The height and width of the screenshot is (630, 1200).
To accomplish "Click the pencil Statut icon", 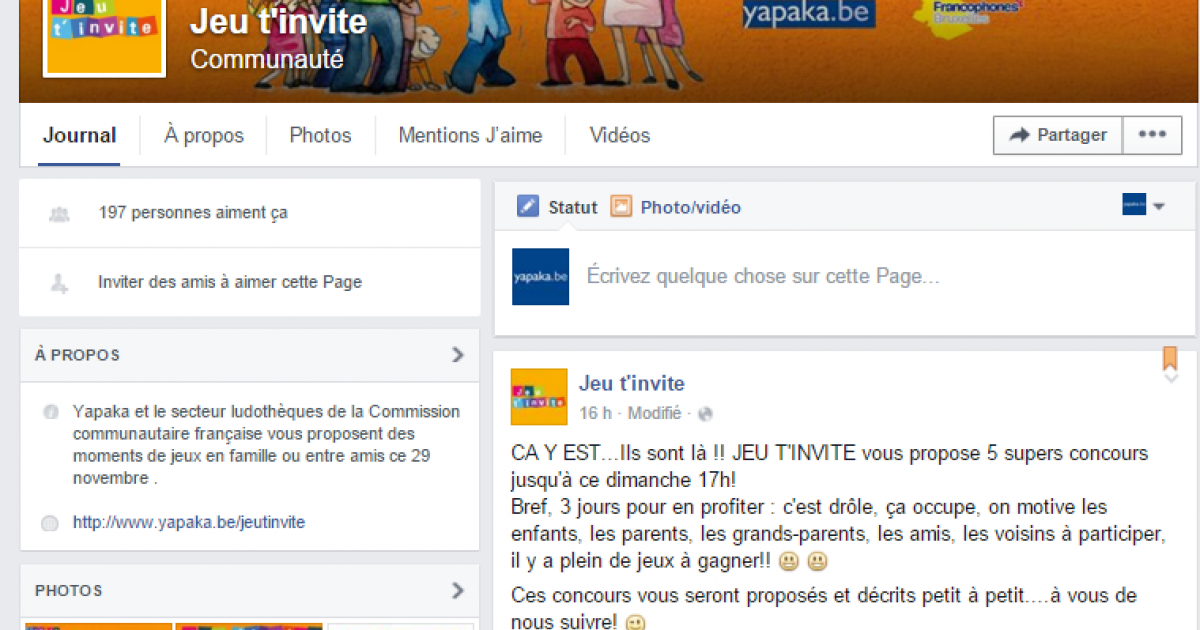I will coord(527,207).
